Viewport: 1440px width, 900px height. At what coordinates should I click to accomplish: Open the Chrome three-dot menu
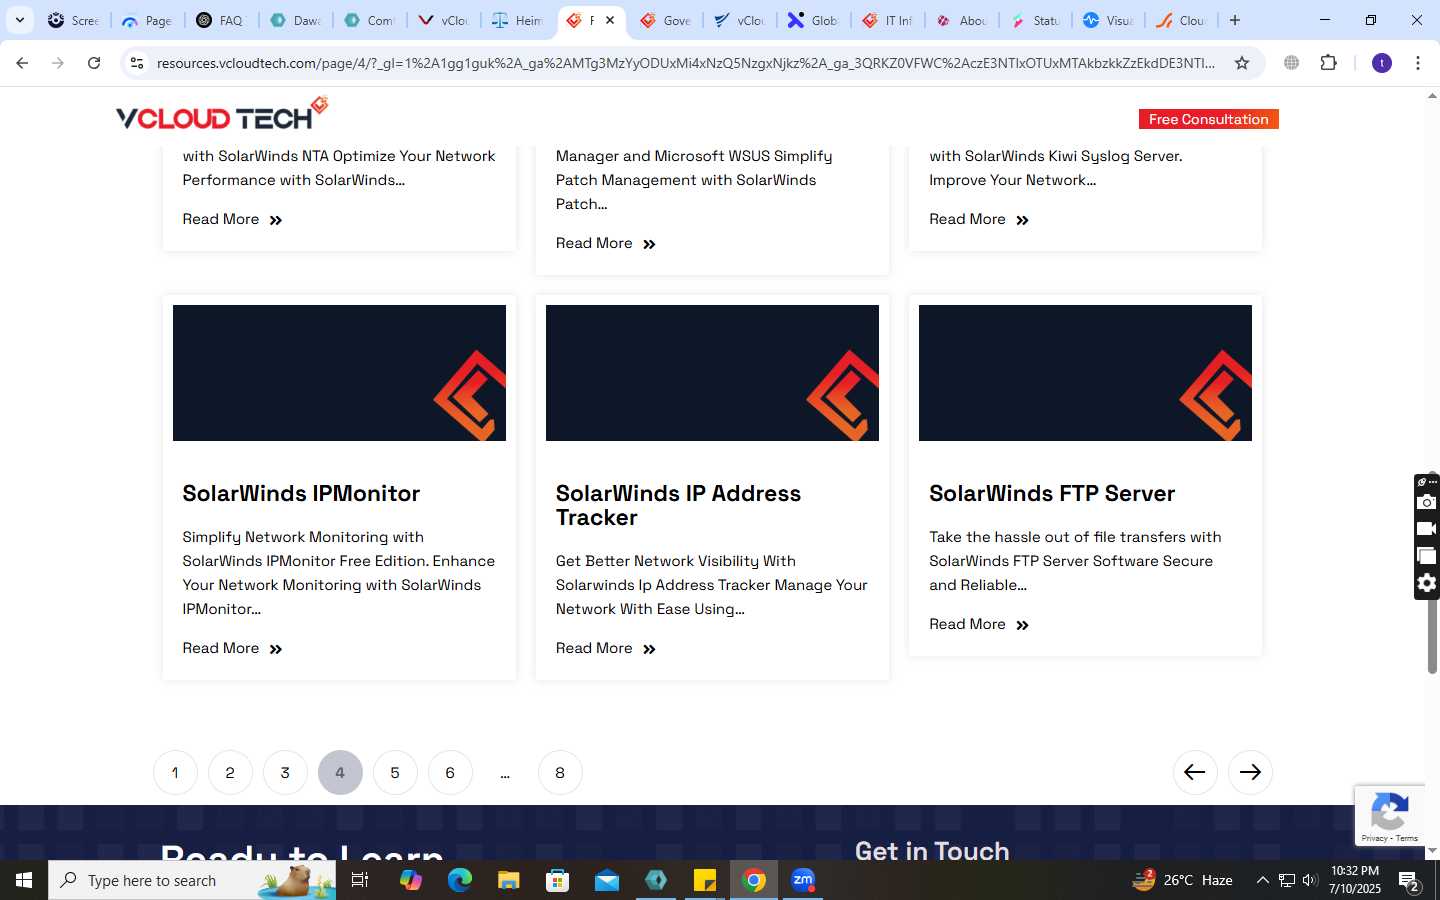(1418, 63)
